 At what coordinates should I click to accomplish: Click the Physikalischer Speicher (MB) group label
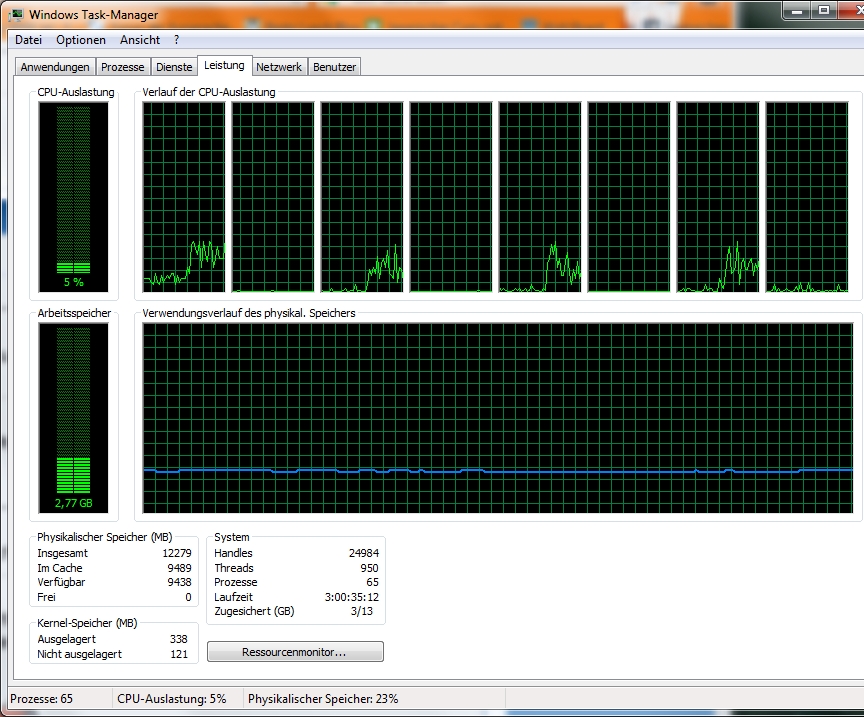pos(105,537)
